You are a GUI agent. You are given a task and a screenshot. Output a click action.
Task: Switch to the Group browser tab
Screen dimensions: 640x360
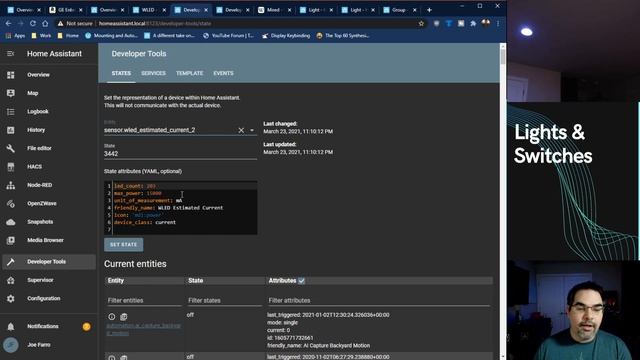click(400, 10)
